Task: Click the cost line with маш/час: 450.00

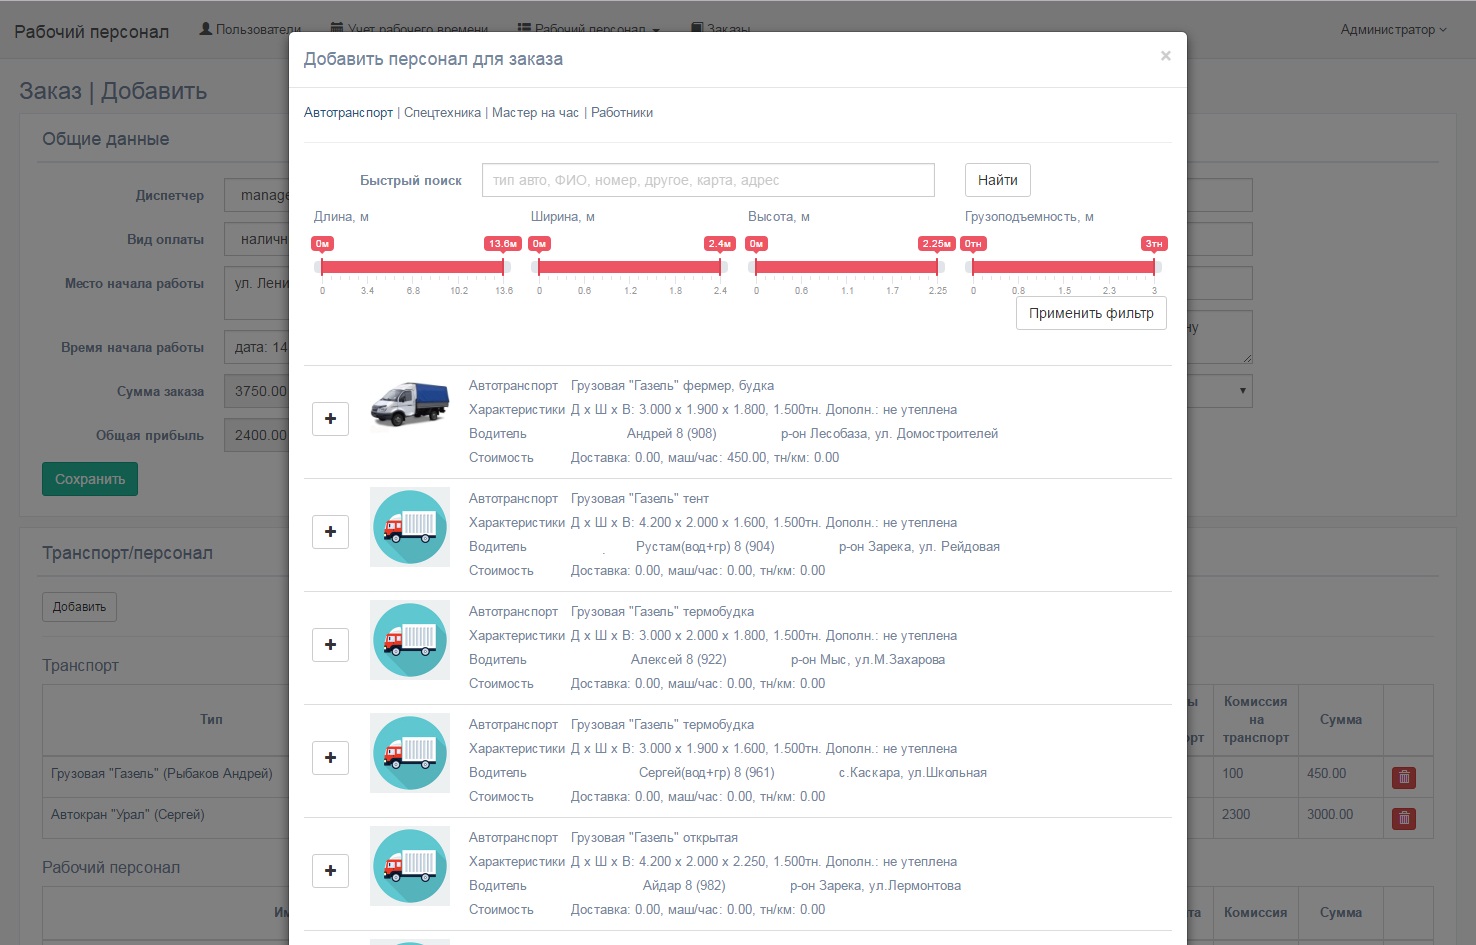Action: point(705,458)
